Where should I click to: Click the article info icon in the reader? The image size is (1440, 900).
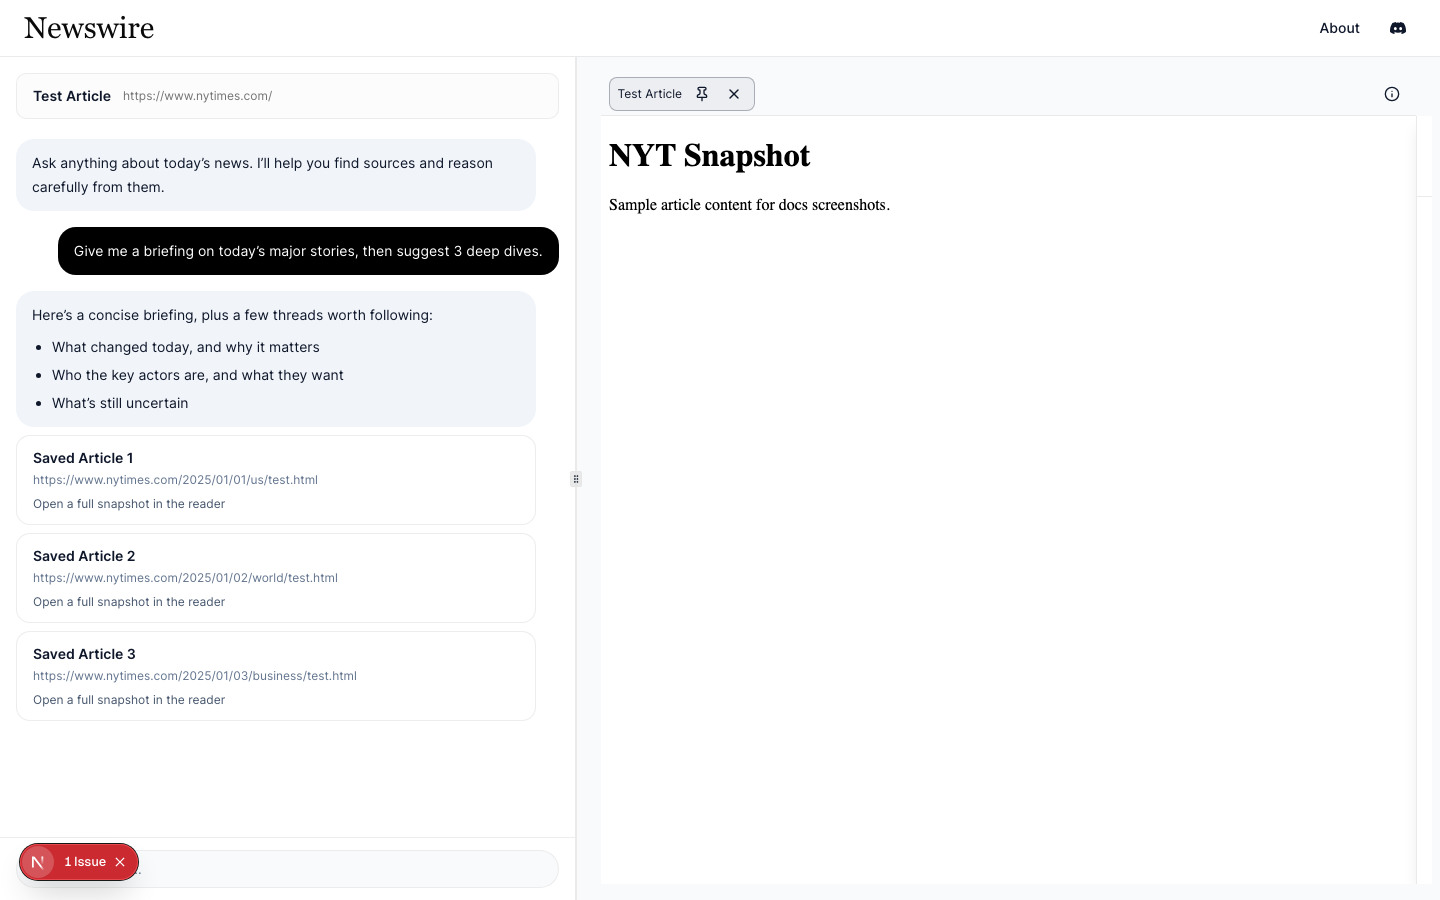click(1392, 94)
